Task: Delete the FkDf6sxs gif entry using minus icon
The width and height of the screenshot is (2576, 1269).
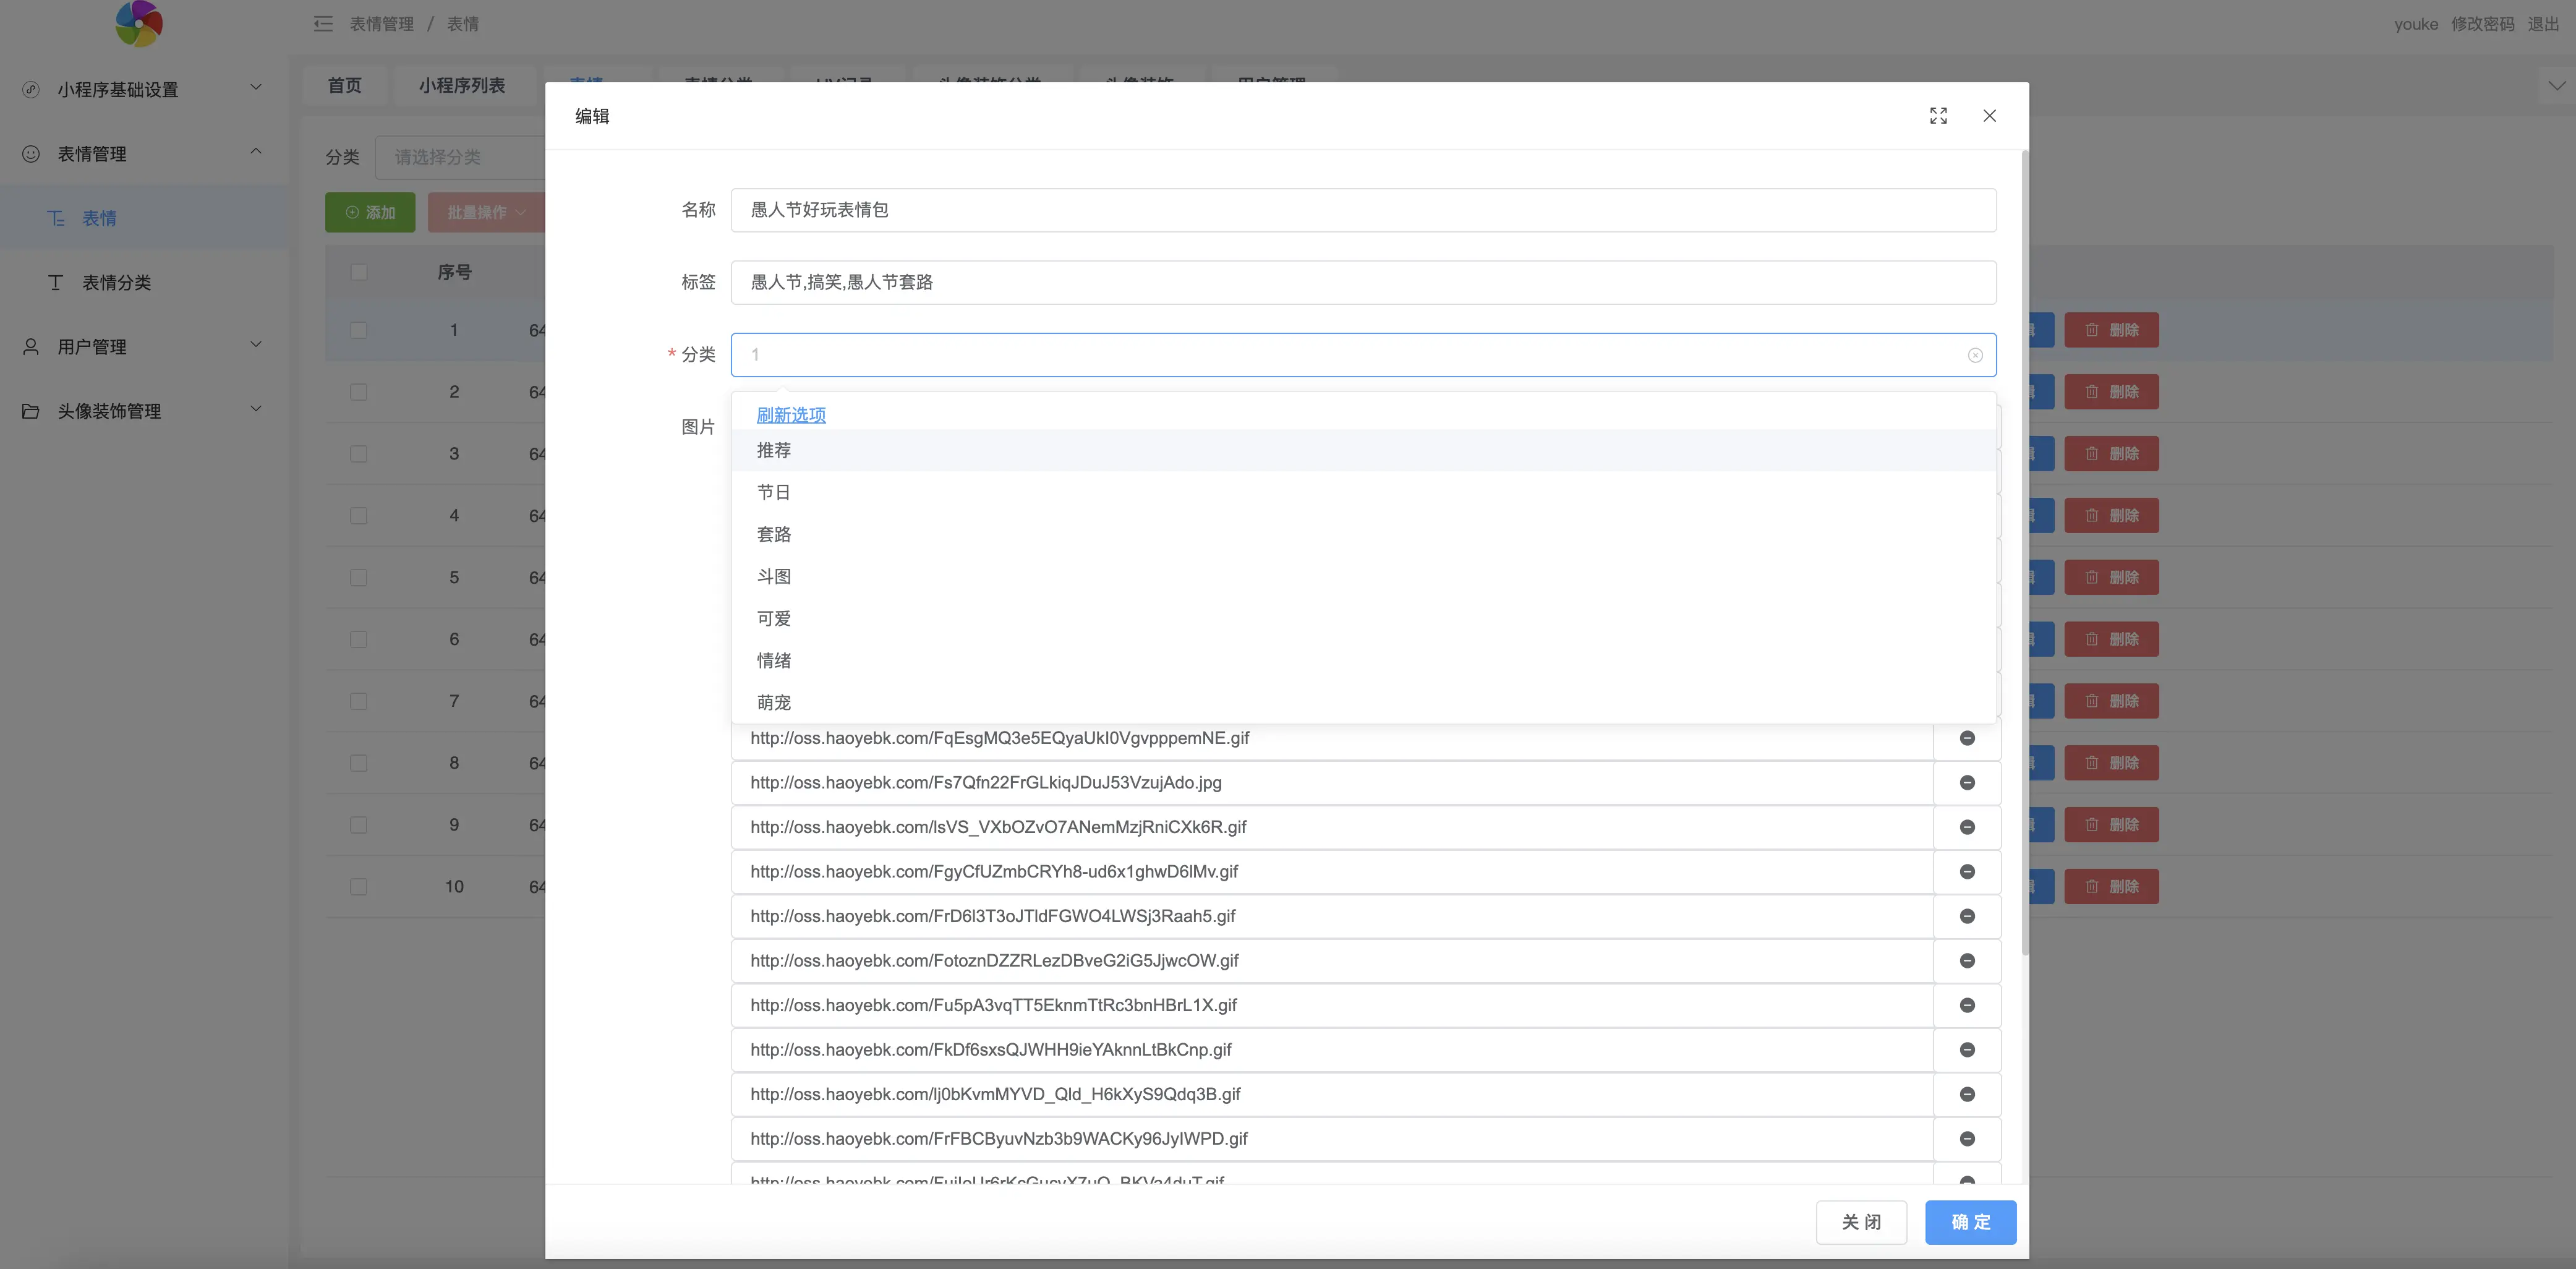Action: click(1967, 1050)
